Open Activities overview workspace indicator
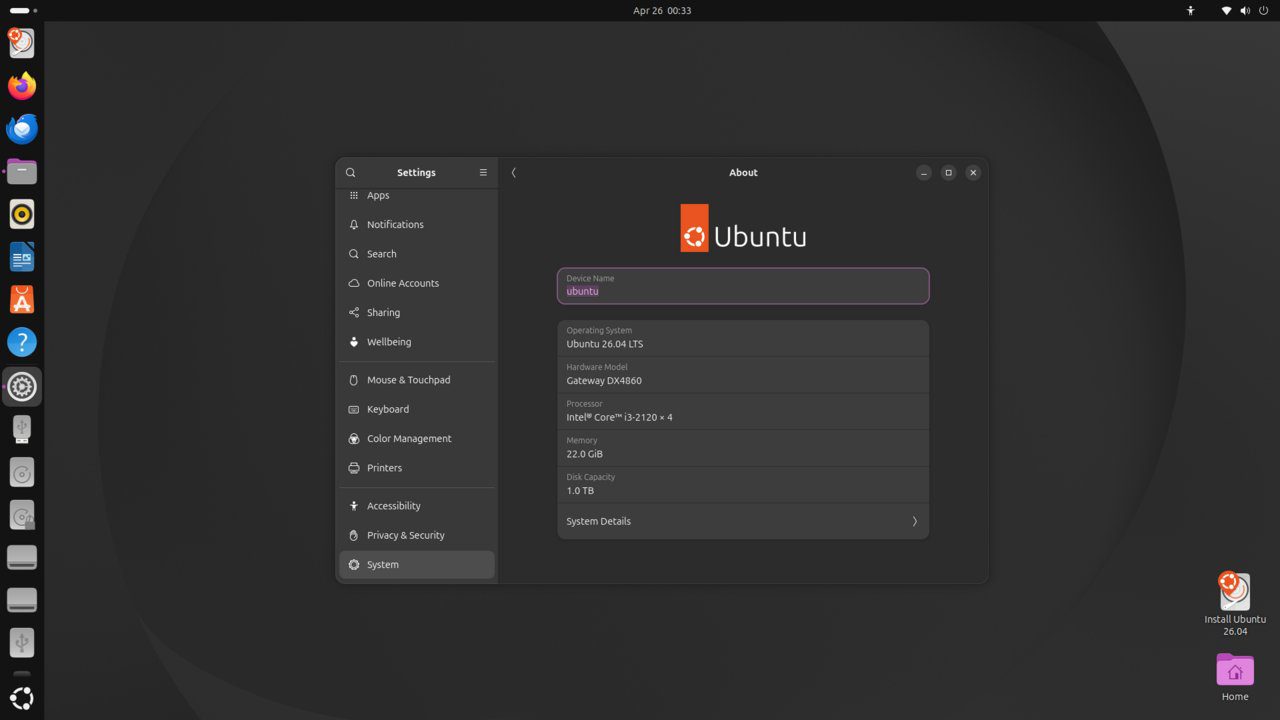The image size is (1280, 720). [x=22, y=10]
